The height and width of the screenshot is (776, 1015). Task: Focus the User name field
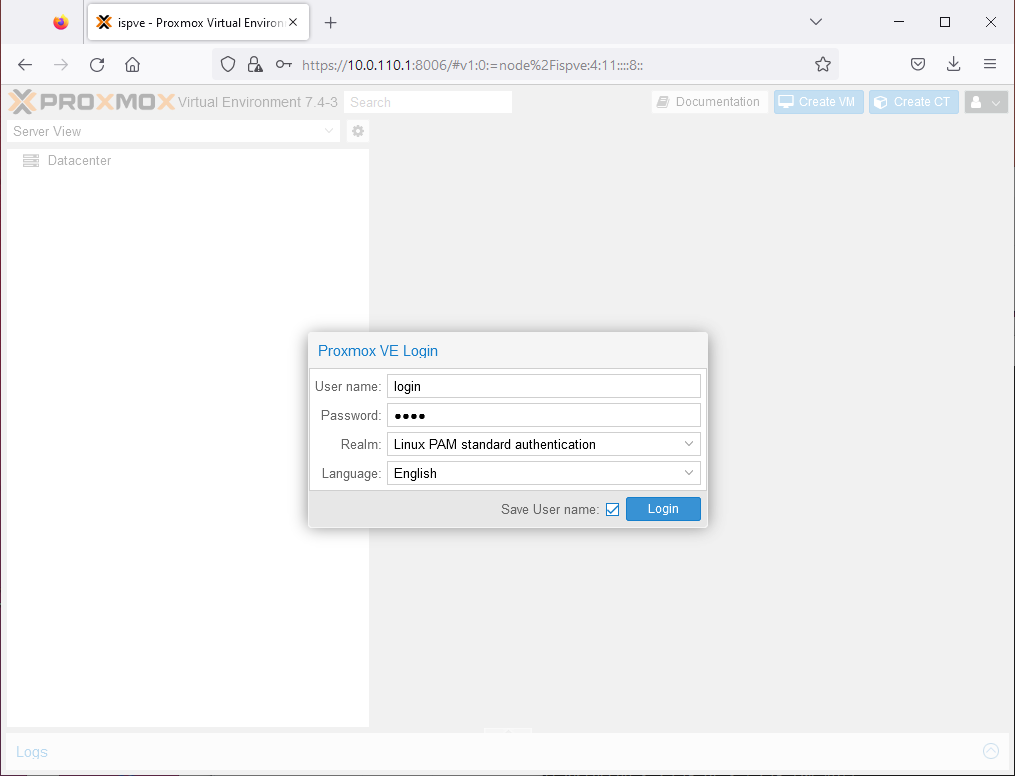544,386
